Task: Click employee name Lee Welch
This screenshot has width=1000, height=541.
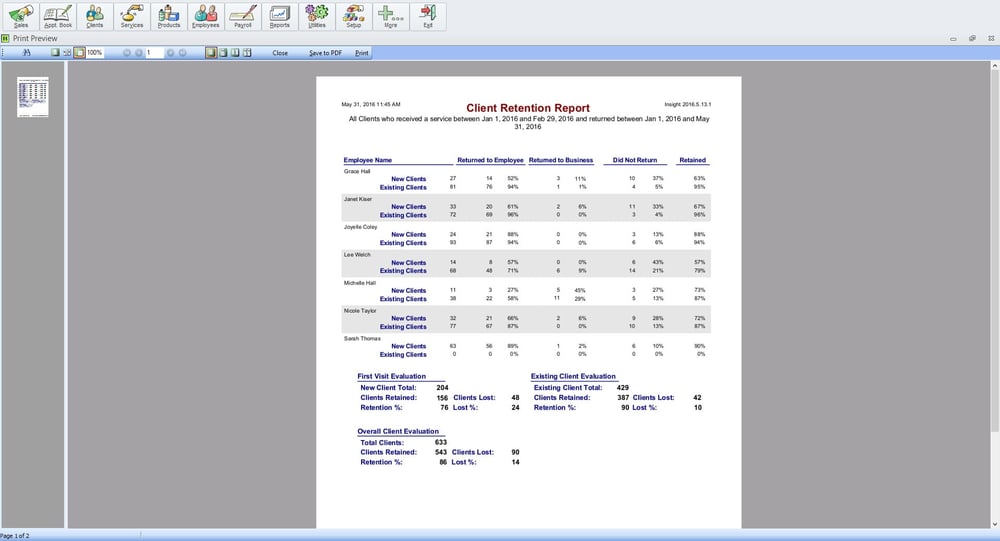Action: pos(357,255)
